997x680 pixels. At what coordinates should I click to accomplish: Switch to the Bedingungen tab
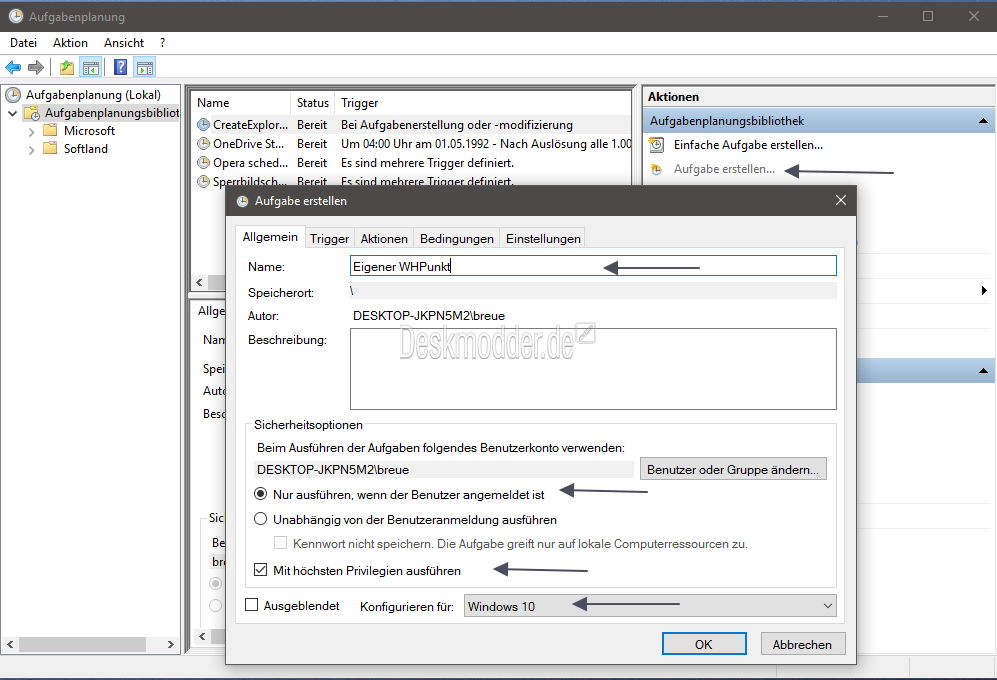click(x=457, y=239)
